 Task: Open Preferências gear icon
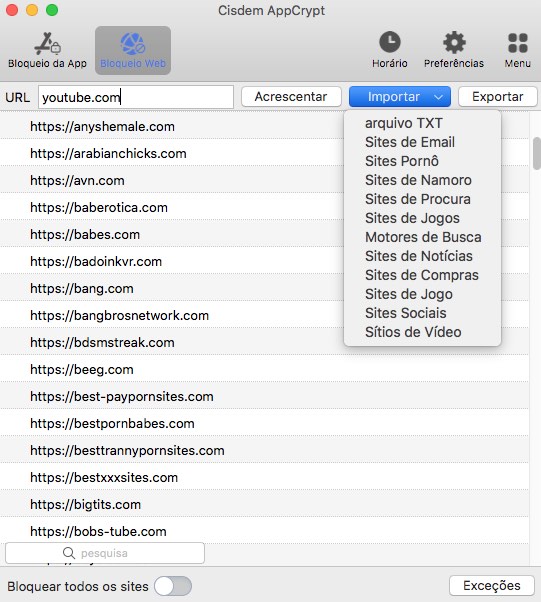coord(454,42)
